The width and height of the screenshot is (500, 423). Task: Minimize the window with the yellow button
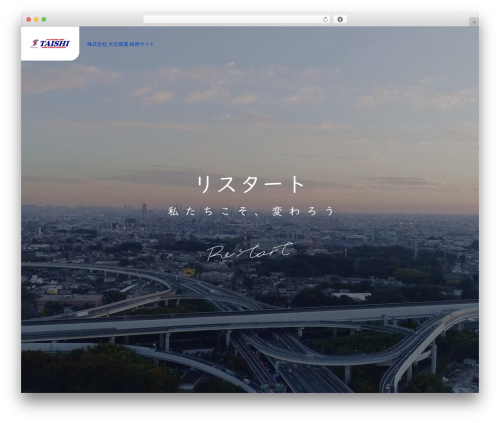pyautogui.click(x=36, y=19)
